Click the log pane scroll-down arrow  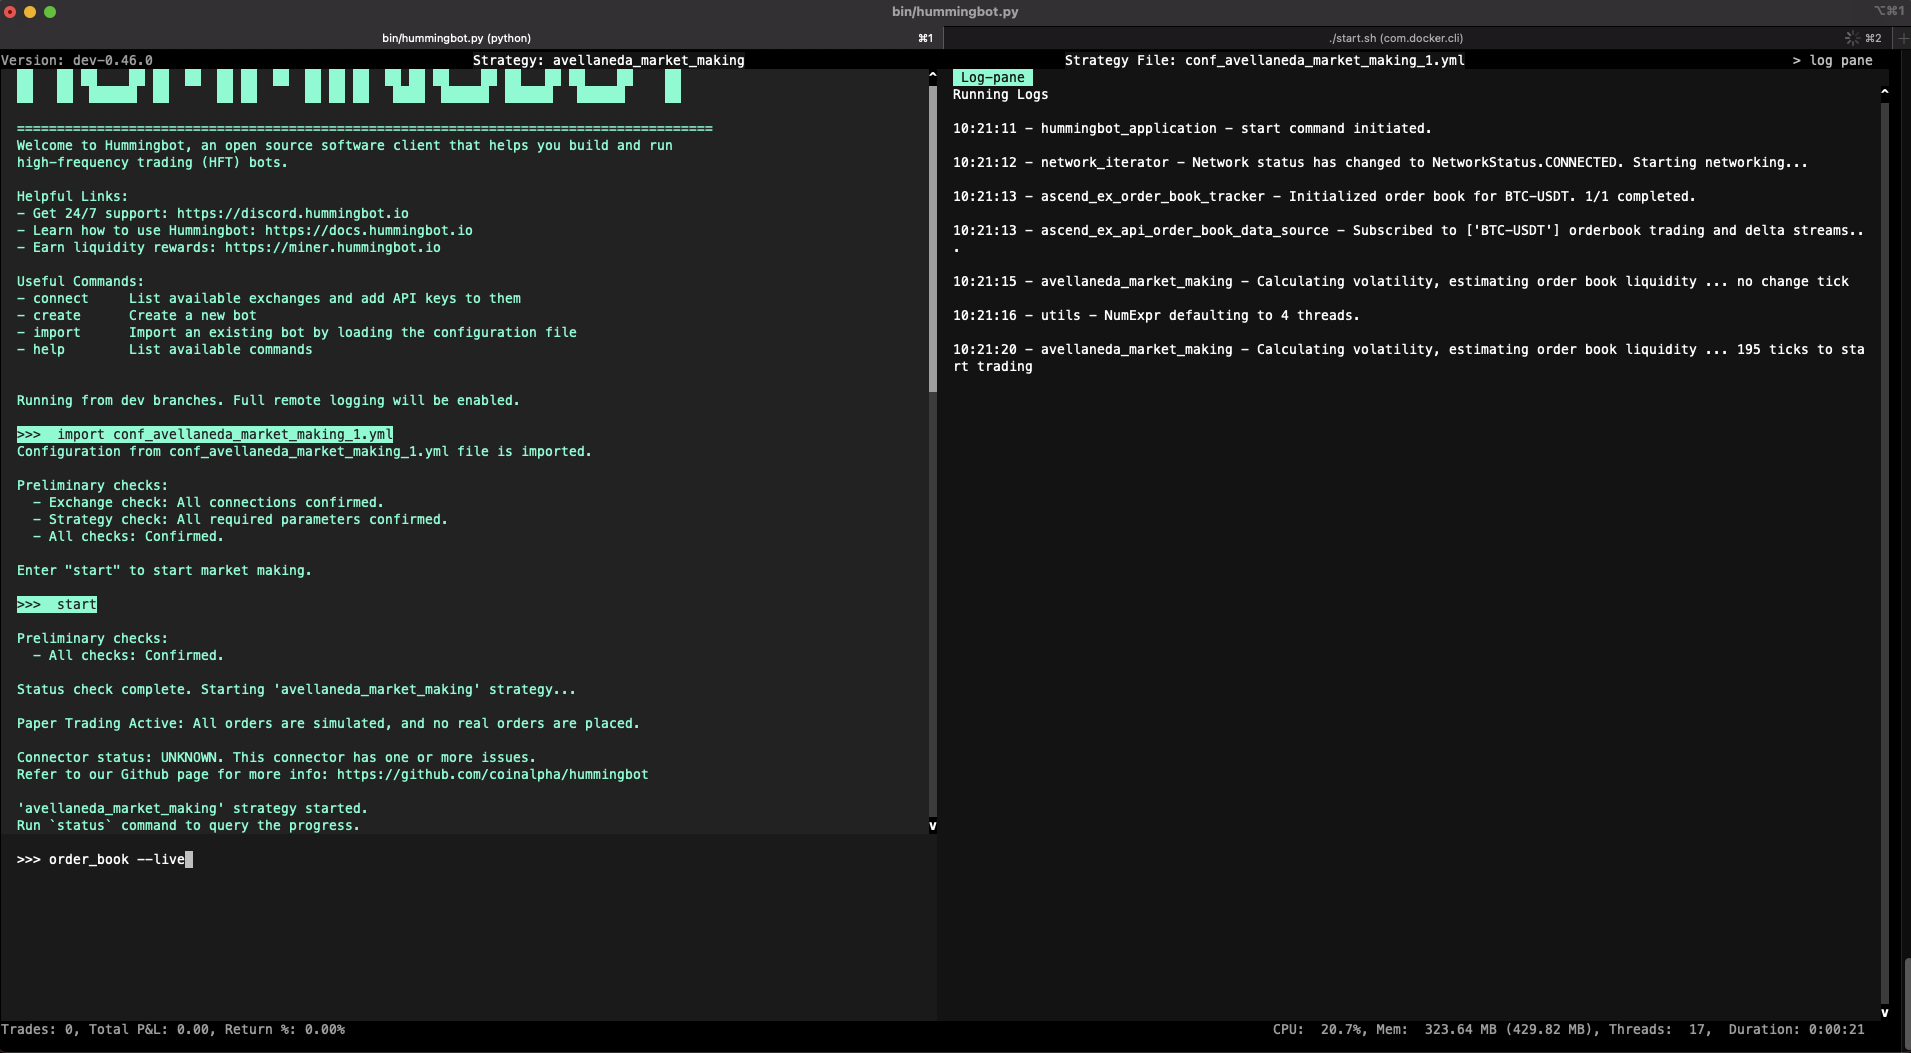coord(1884,1012)
